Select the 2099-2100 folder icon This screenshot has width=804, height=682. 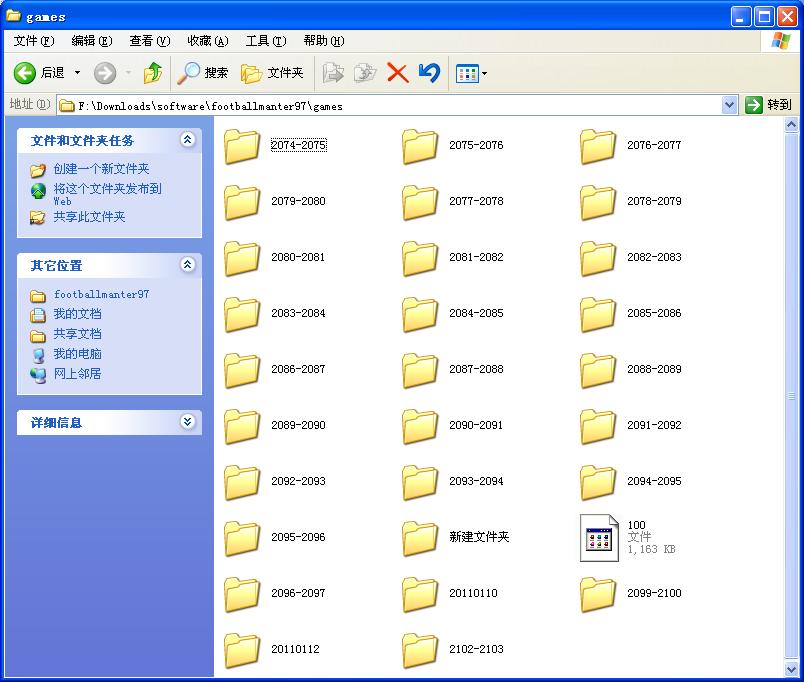(x=598, y=594)
